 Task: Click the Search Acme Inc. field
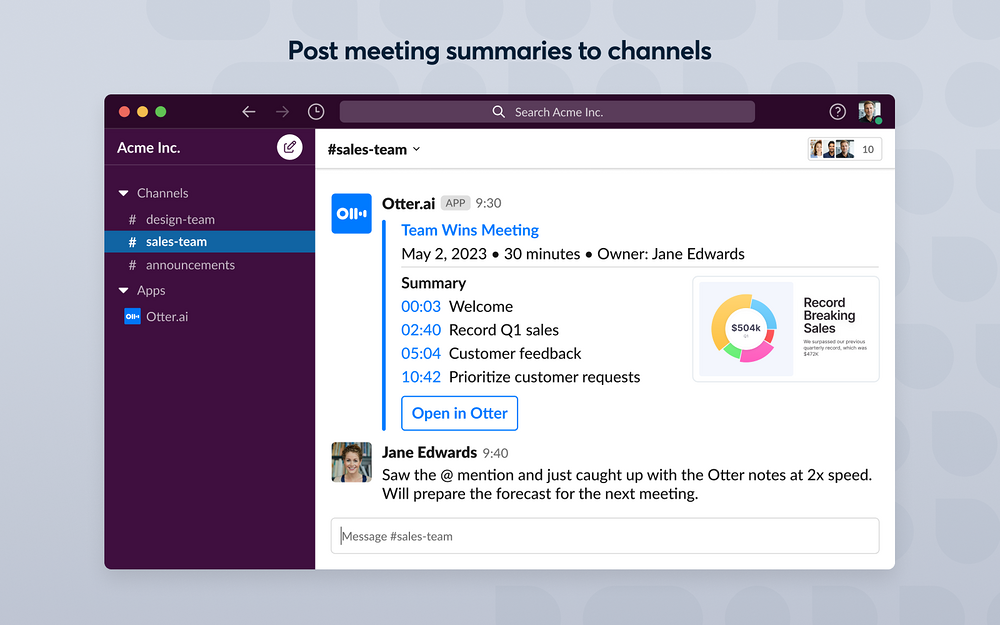[547, 112]
